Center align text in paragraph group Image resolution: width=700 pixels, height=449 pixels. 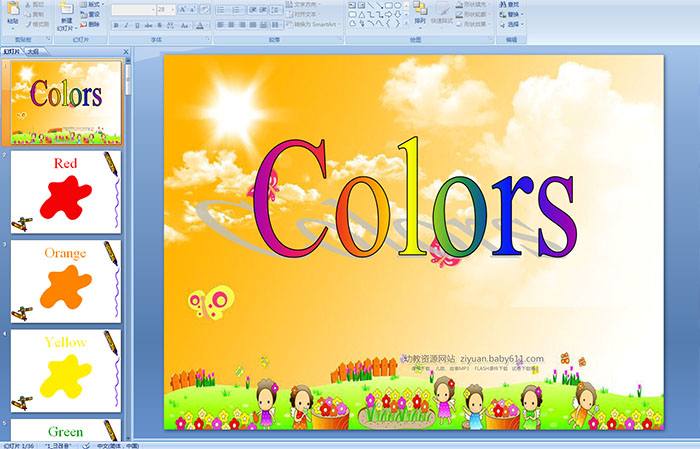(x=231, y=25)
